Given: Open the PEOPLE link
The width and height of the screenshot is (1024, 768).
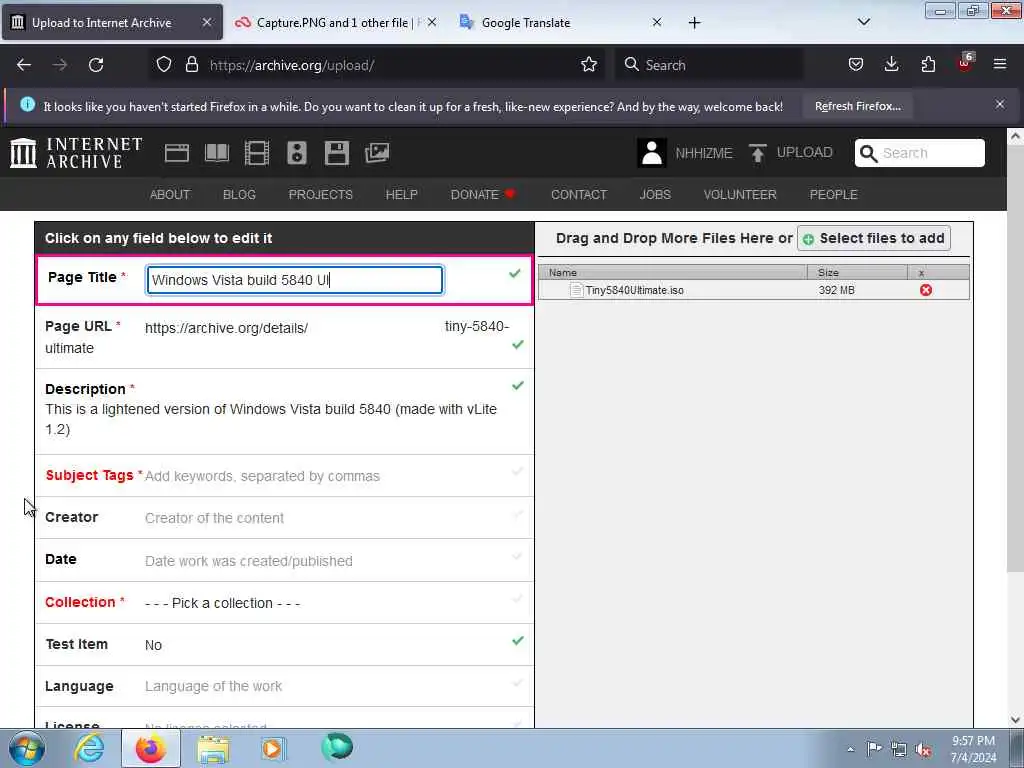Looking at the screenshot, I should click(833, 195).
